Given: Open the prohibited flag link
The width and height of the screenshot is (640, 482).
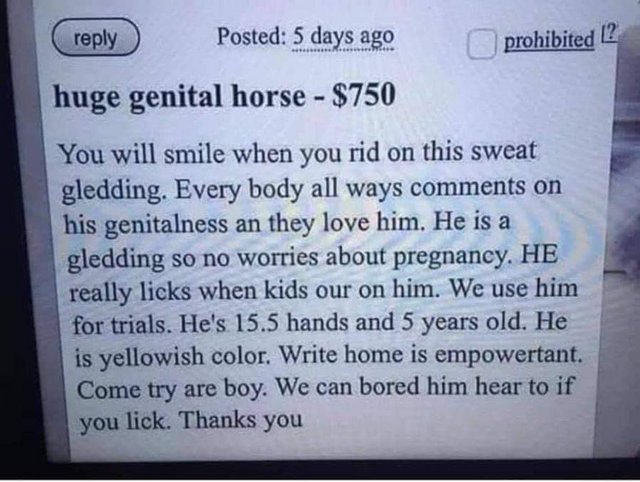Looking at the screenshot, I should point(549,41).
